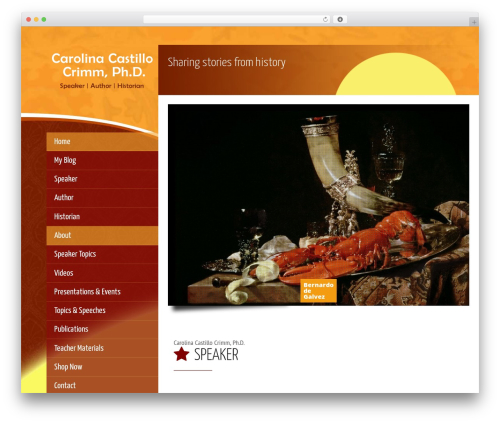Go to Speaker Topics
Image resolution: width=500 pixels, height=423 pixels.
(102, 254)
